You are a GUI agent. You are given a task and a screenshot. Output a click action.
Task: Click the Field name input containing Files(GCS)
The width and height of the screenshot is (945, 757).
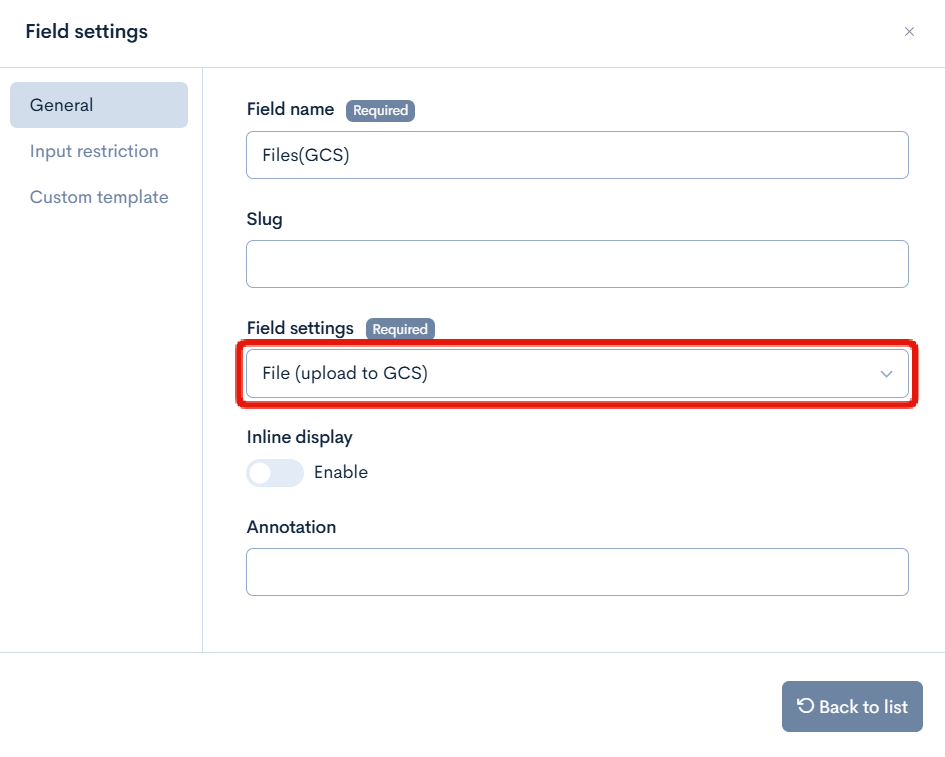[x=576, y=155]
